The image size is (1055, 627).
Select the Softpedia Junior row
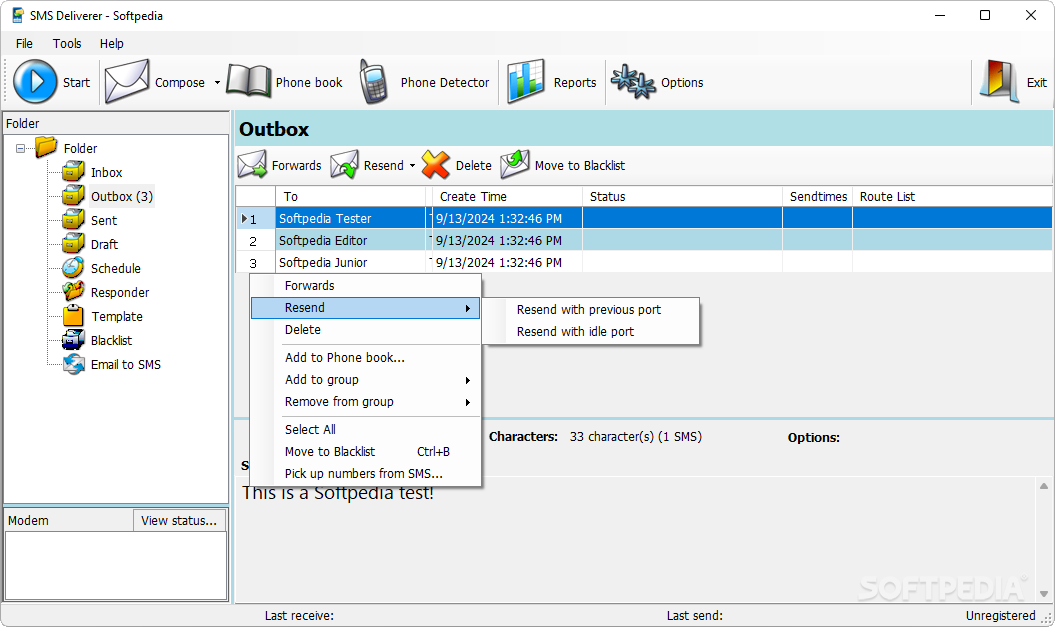pyautogui.click(x=644, y=262)
